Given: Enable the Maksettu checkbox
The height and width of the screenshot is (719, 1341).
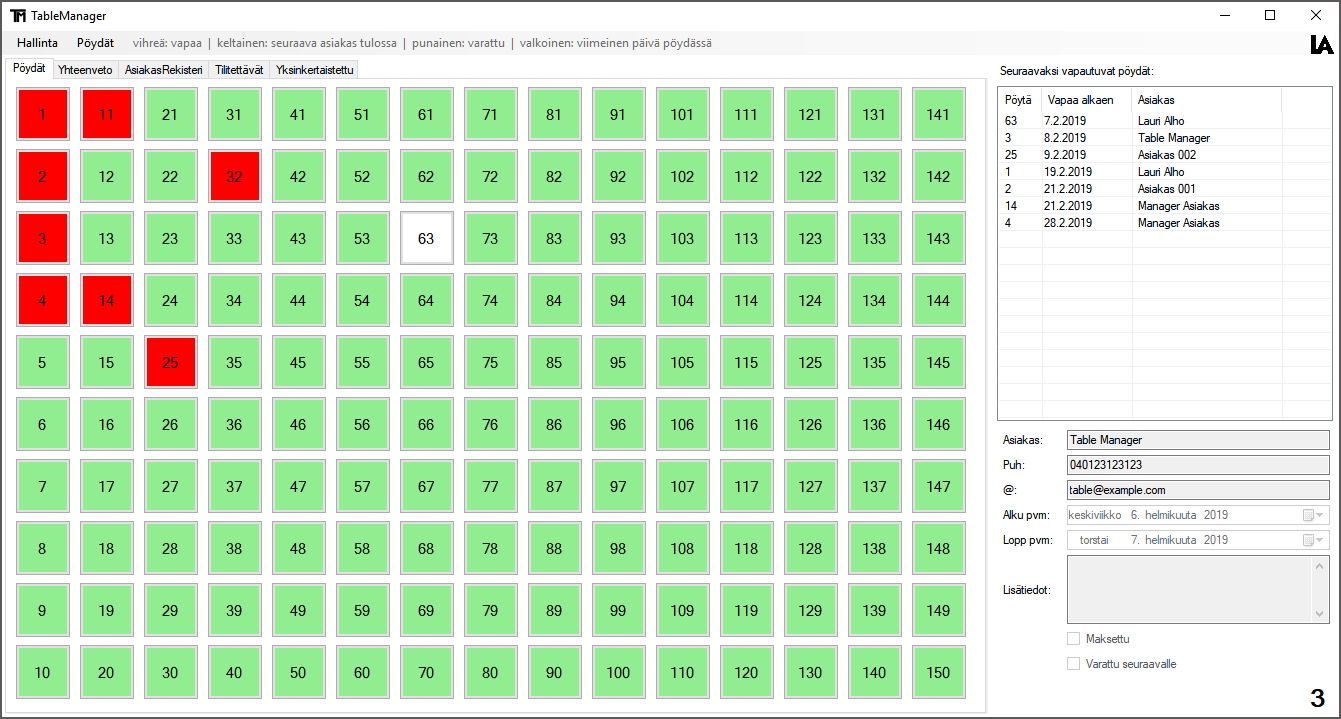Looking at the screenshot, I should [1073, 638].
